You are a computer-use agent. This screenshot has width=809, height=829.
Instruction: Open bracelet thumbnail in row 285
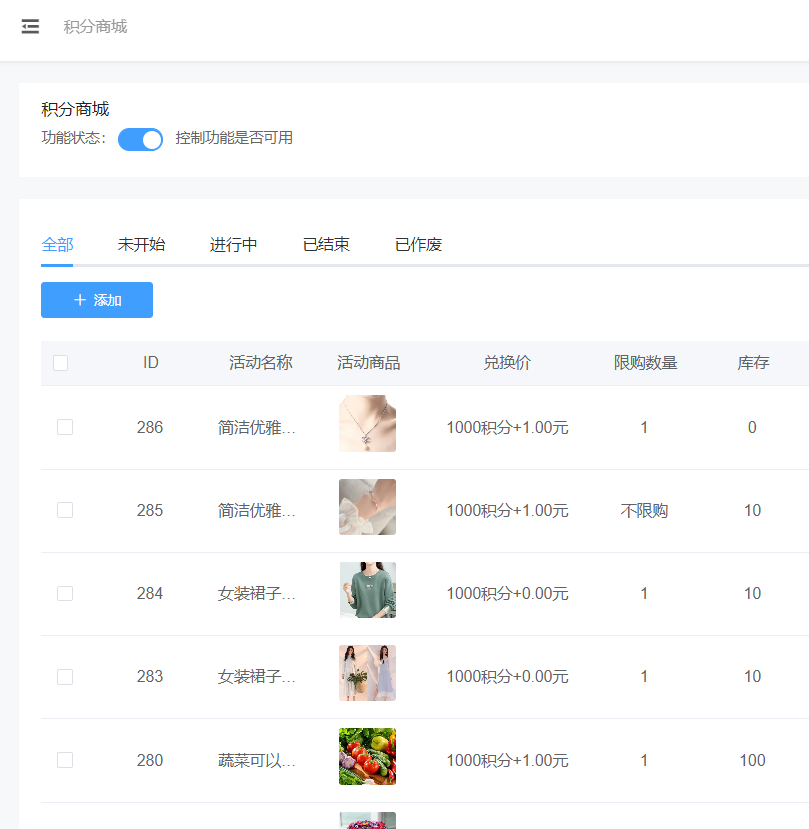pos(367,507)
